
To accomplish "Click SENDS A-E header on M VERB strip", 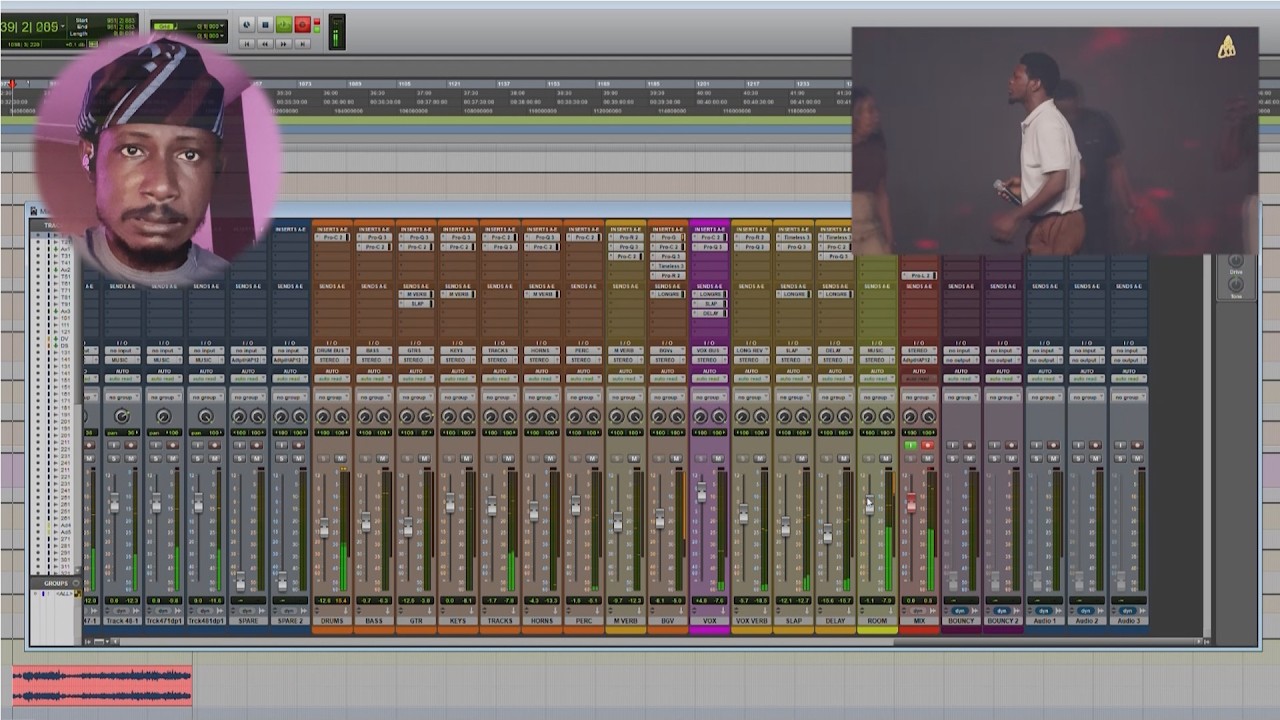I will (x=625, y=286).
